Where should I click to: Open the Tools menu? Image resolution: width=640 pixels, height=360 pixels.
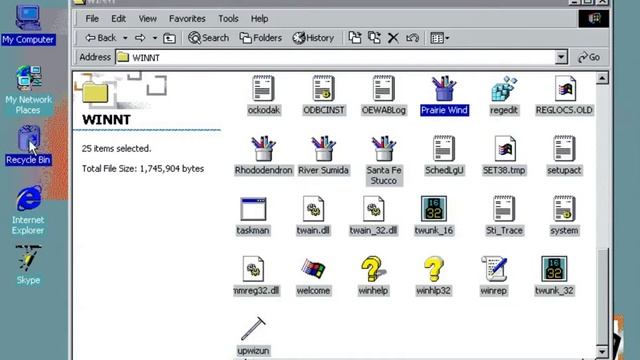click(x=228, y=19)
